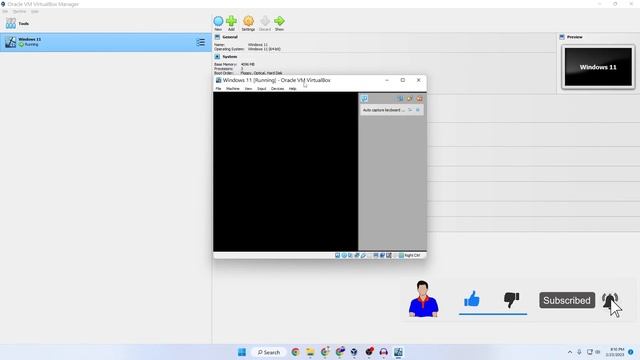Click the New machine toolbar icon
Image resolution: width=640 pixels, height=360 pixels.
coord(218,21)
